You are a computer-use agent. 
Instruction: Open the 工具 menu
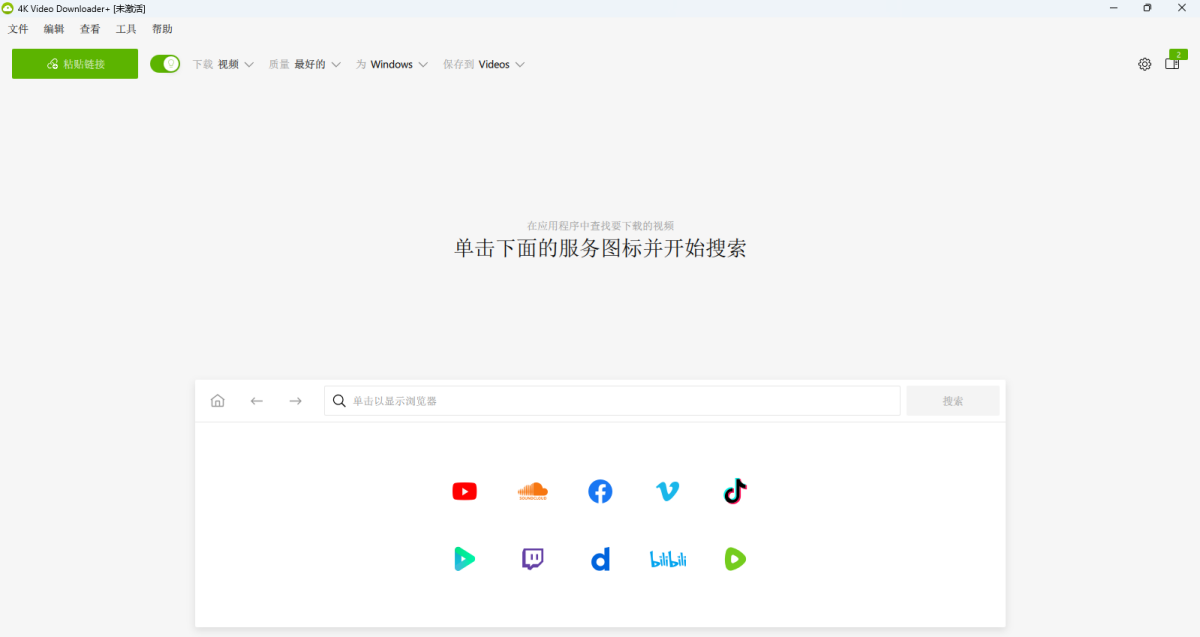(x=125, y=29)
